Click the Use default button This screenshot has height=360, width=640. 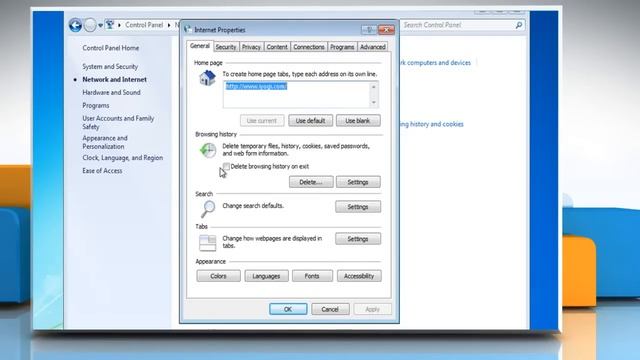(311, 121)
